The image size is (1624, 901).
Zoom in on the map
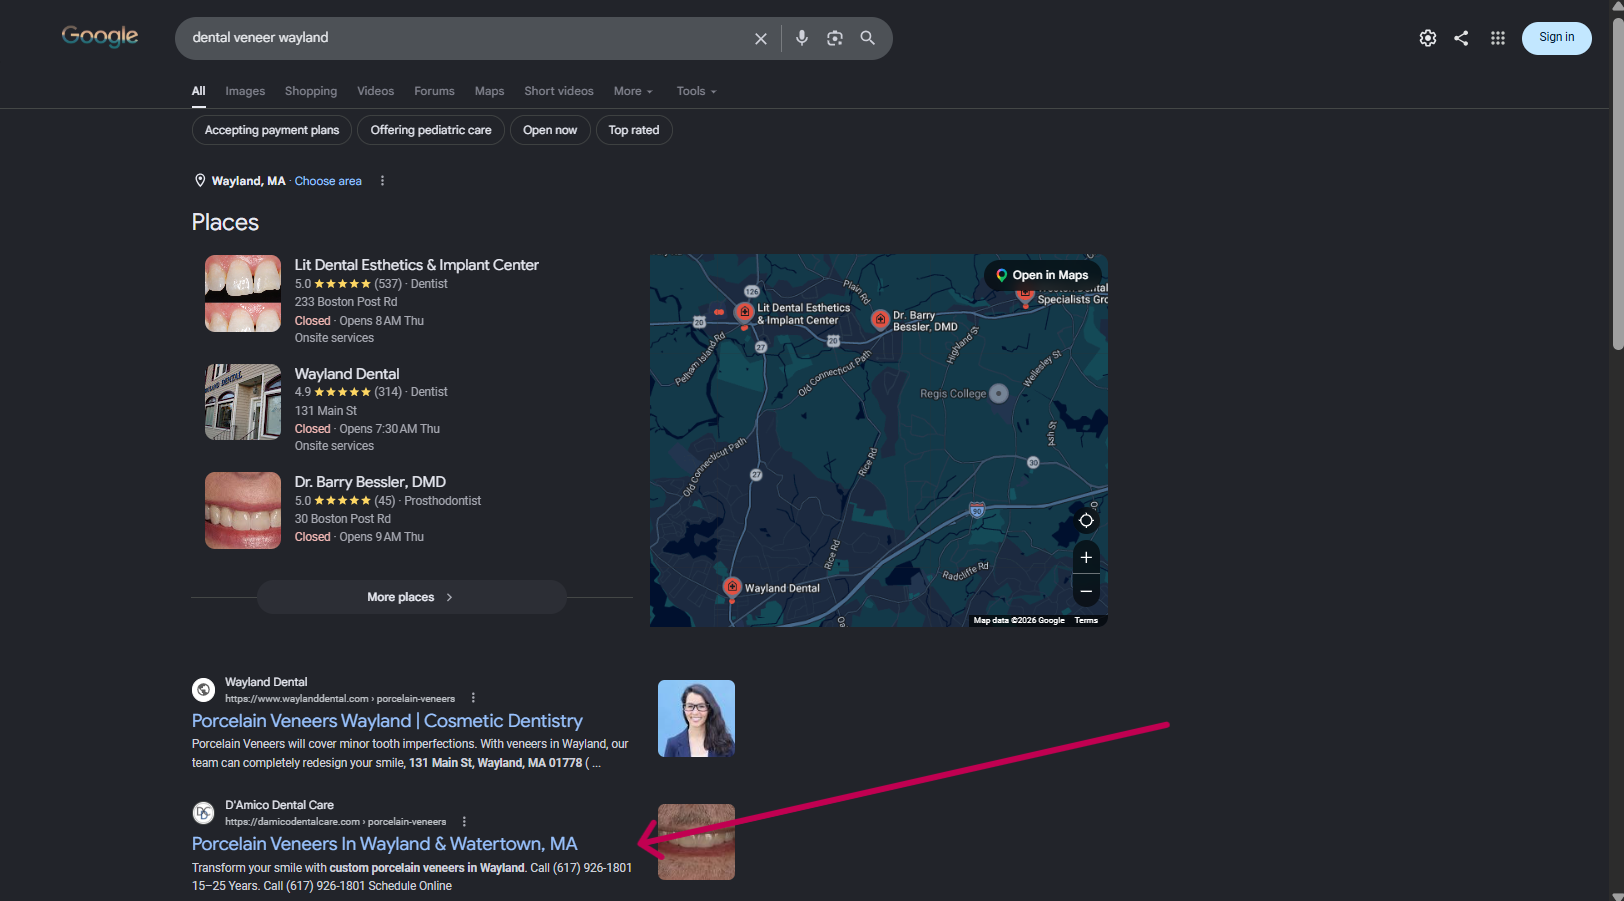[x=1086, y=558]
